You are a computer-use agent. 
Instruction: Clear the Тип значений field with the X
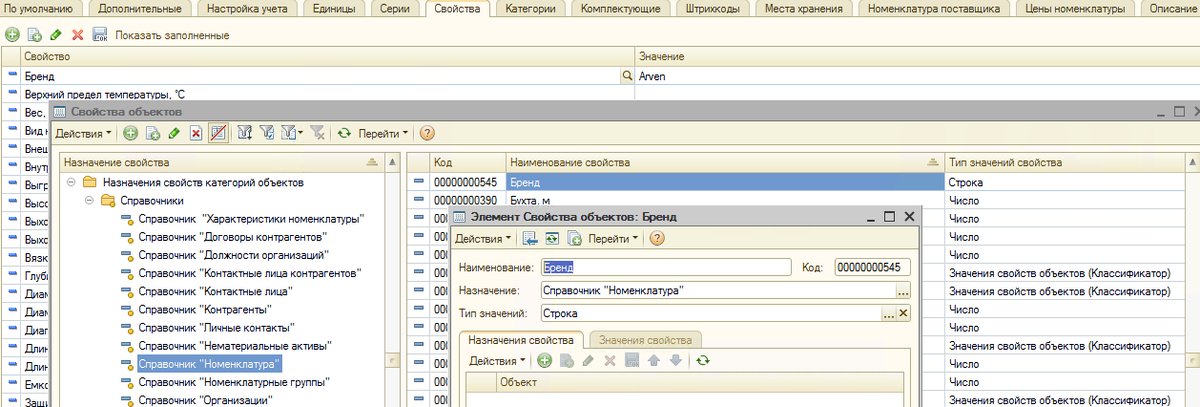(903, 314)
